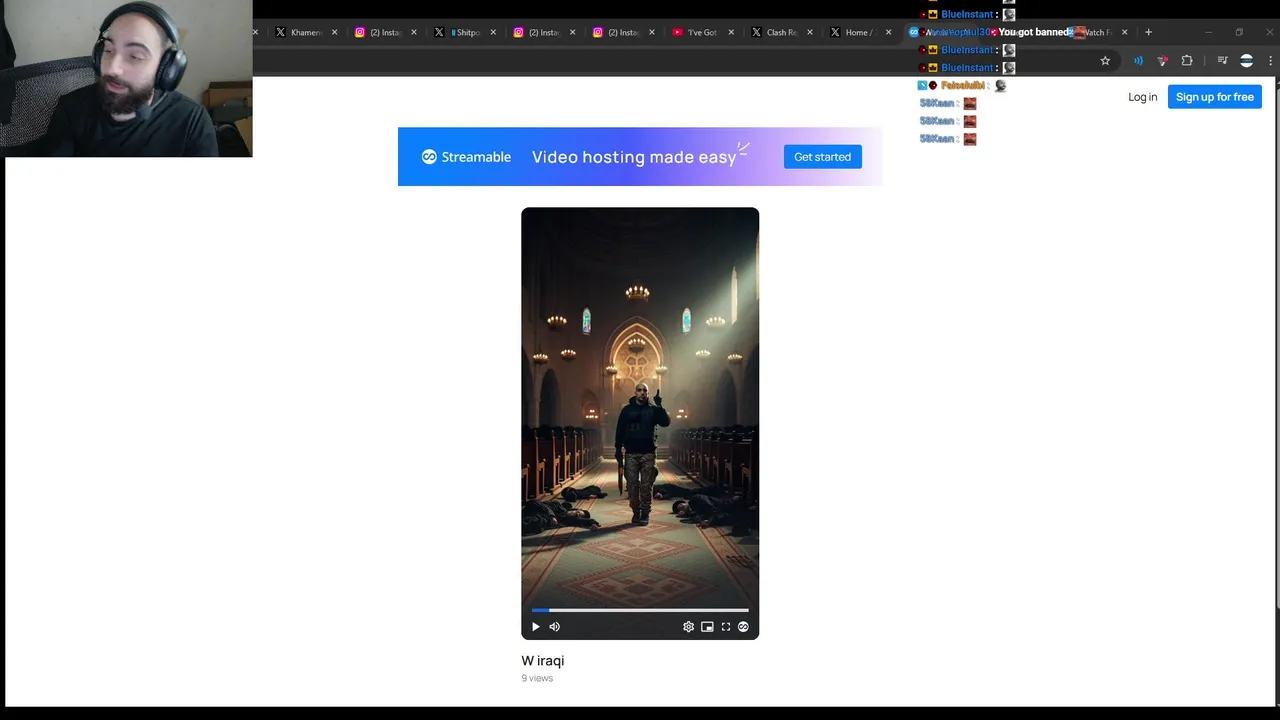
Task: Close the Clash Re tab
Action: click(x=810, y=32)
